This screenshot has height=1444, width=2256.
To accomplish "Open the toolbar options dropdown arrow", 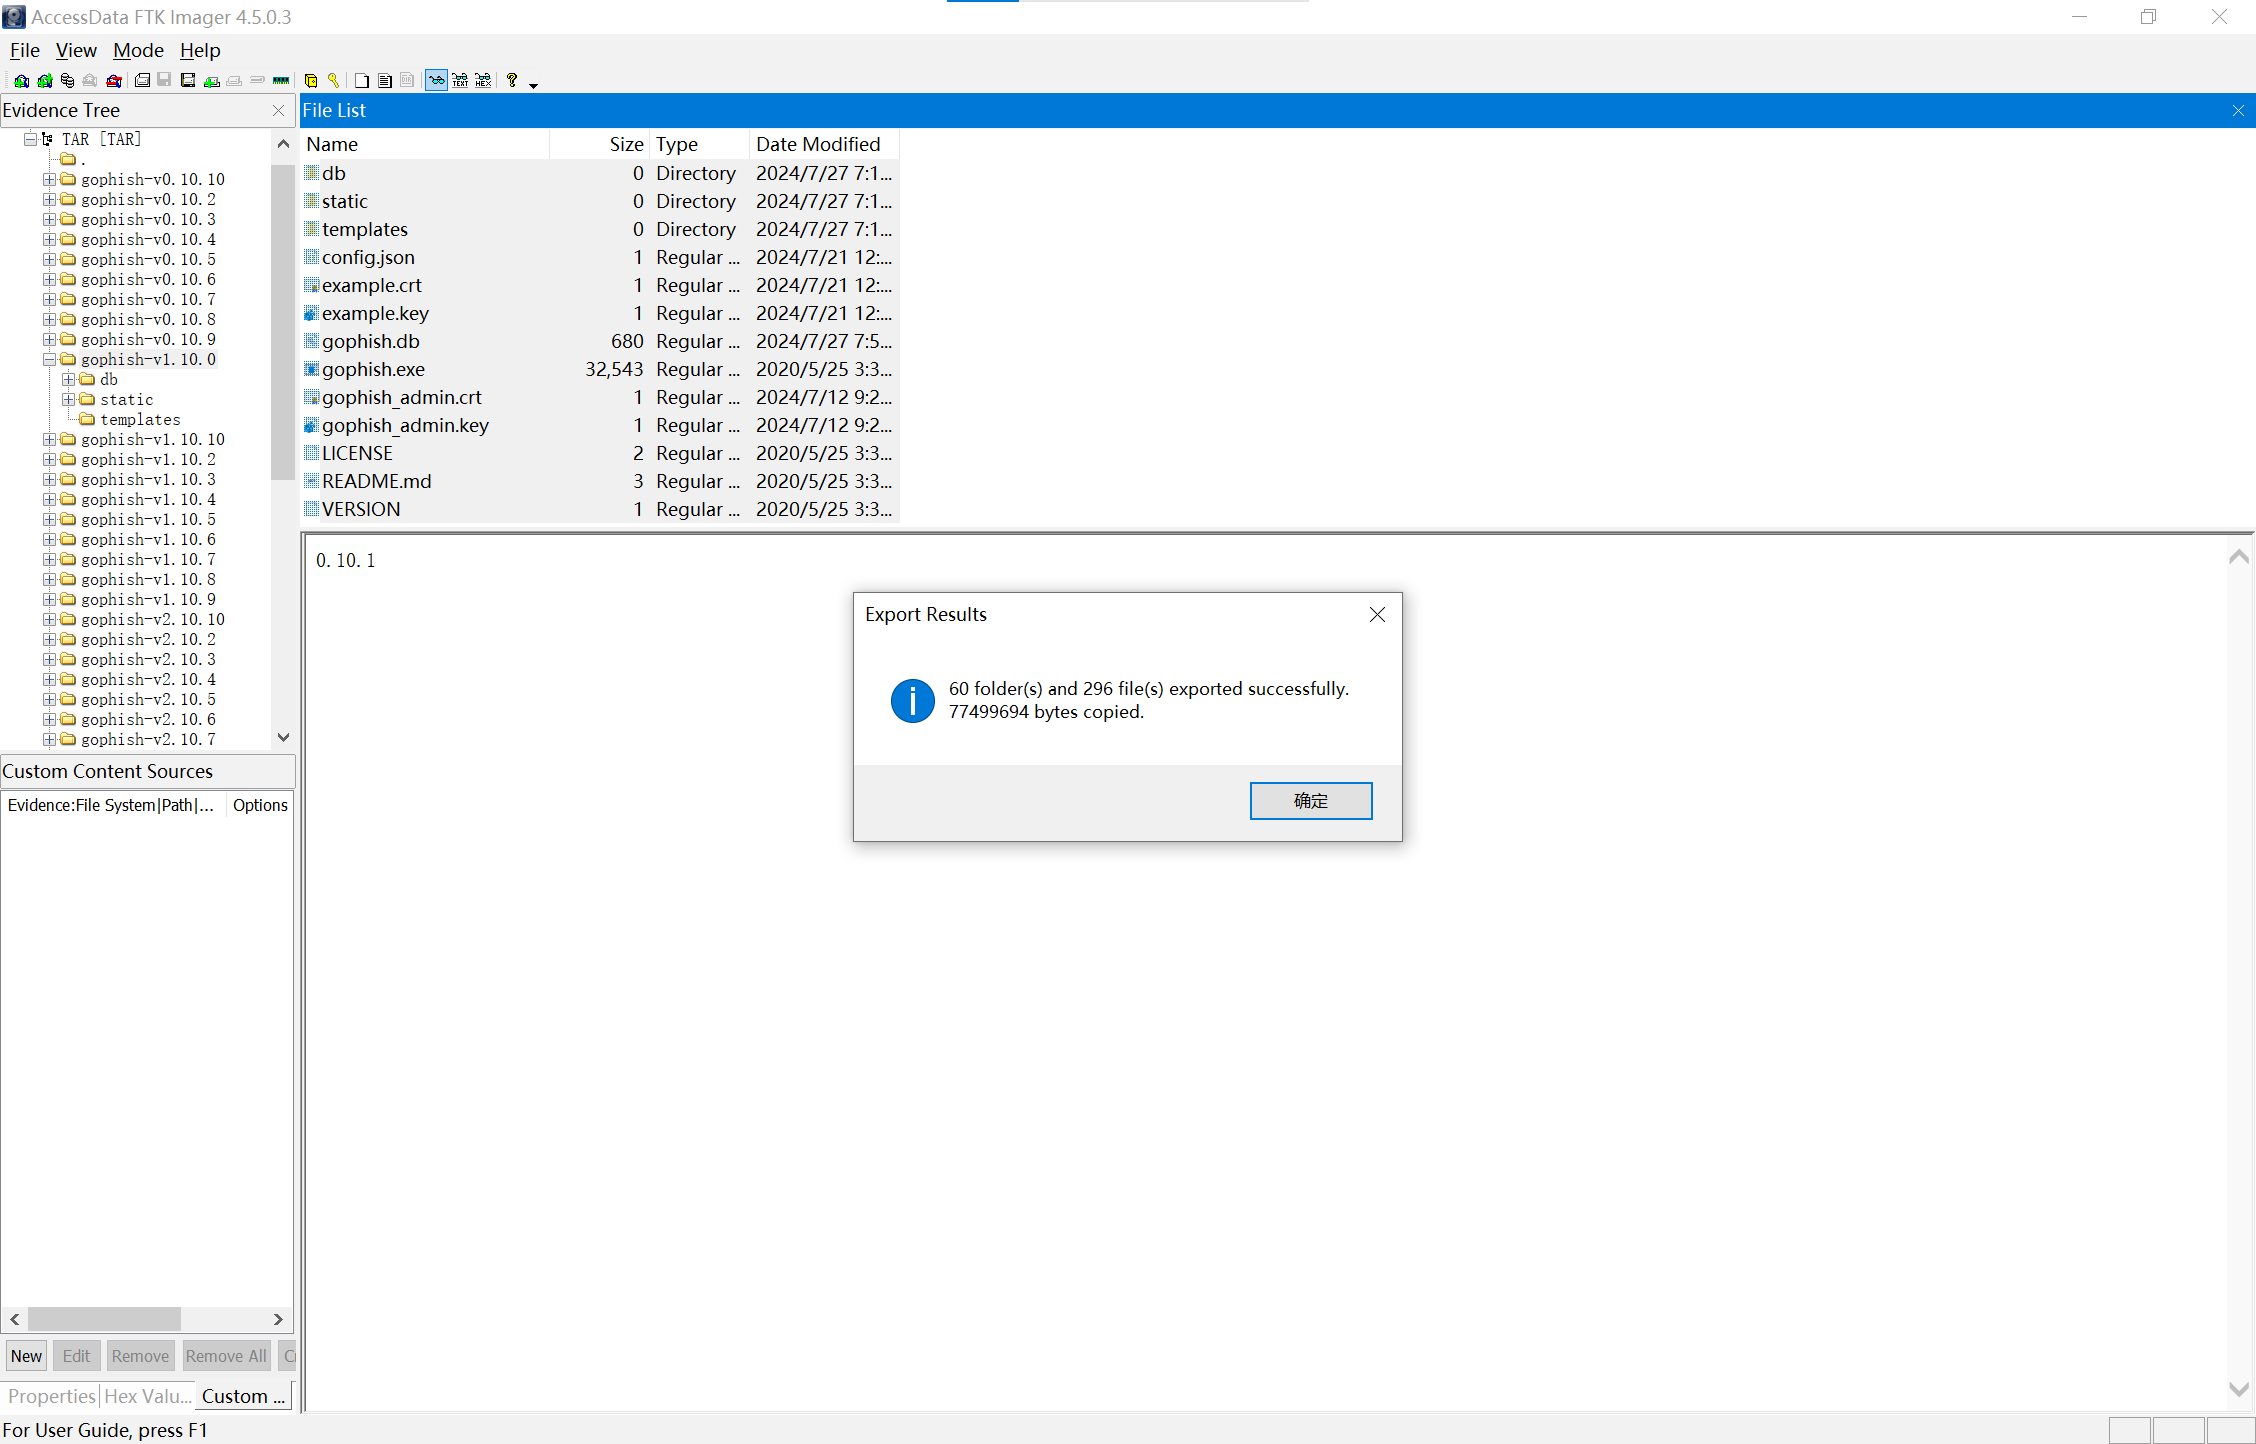I will tap(533, 85).
